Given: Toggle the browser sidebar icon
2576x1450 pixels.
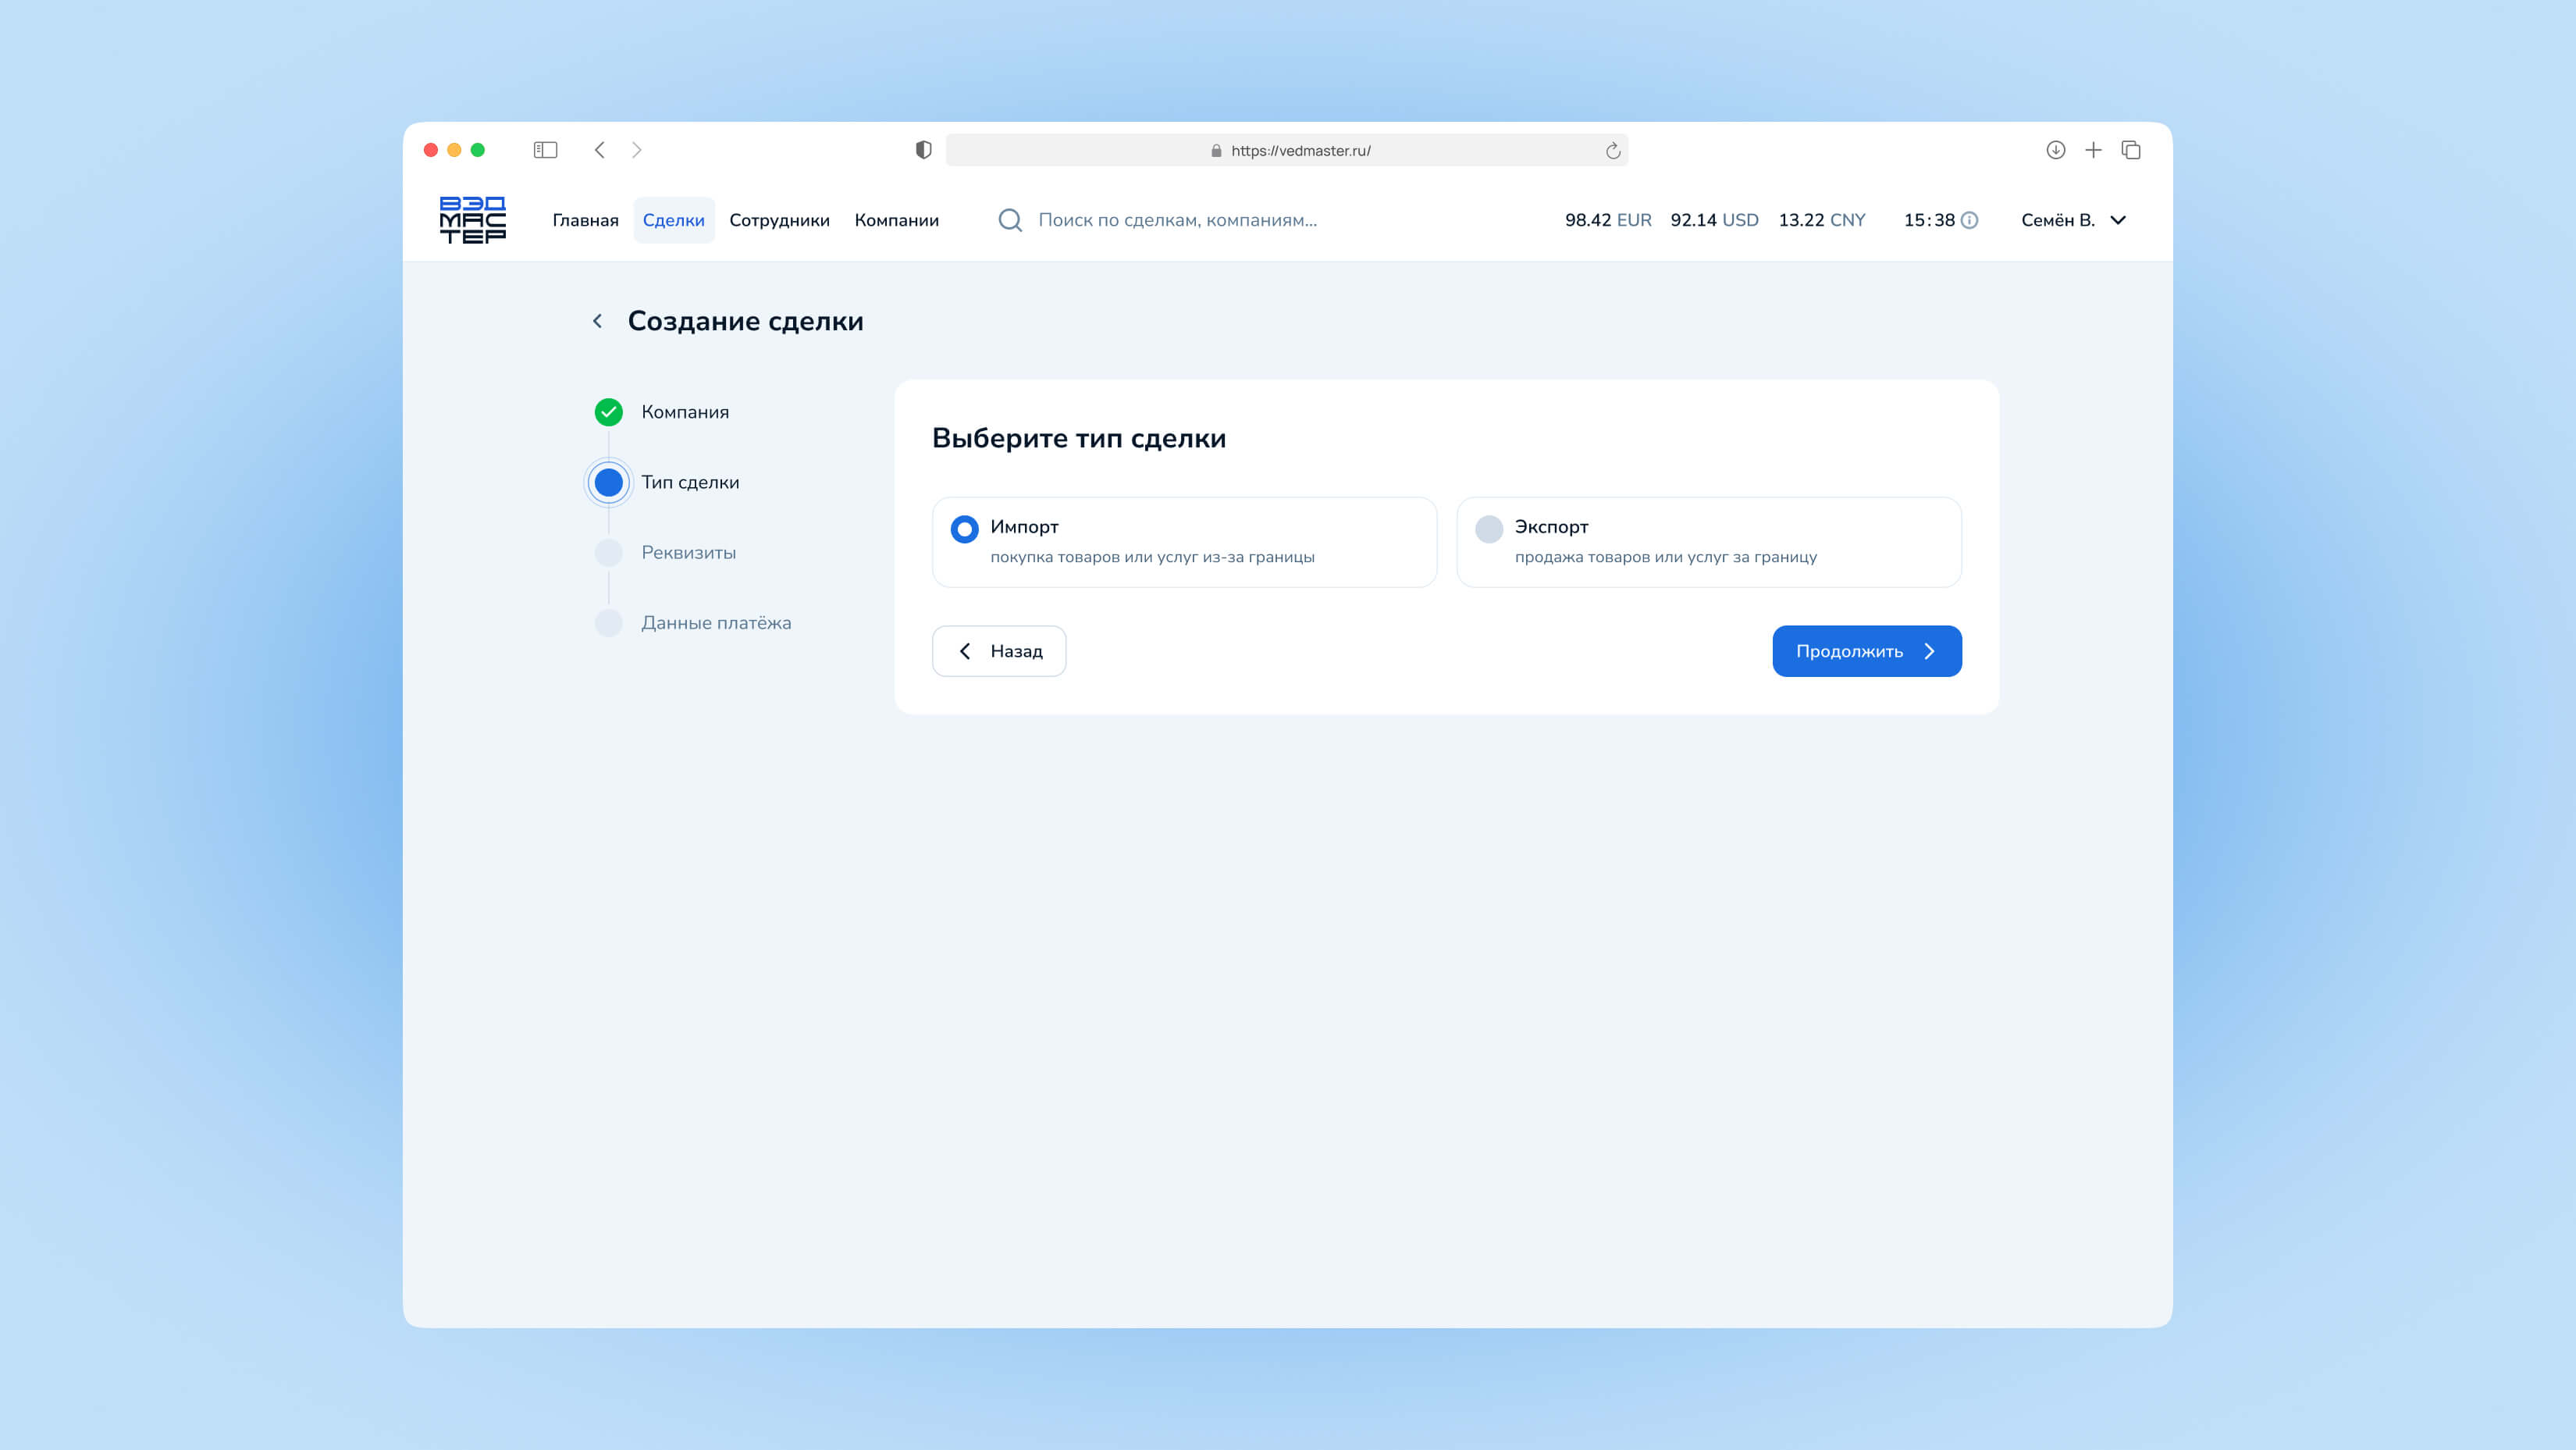Looking at the screenshot, I should [545, 150].
